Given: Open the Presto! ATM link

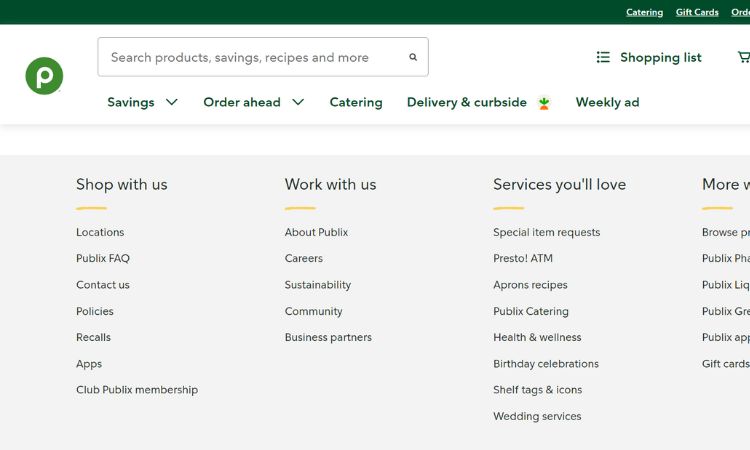Looking at the screenshot, I should 523,258.
